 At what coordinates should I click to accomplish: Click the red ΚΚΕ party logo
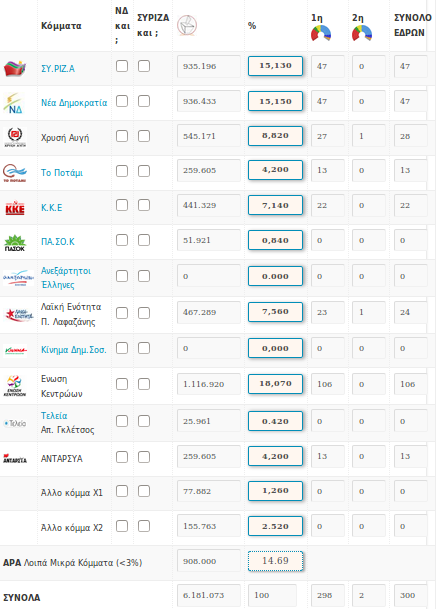tap(15, 208)
